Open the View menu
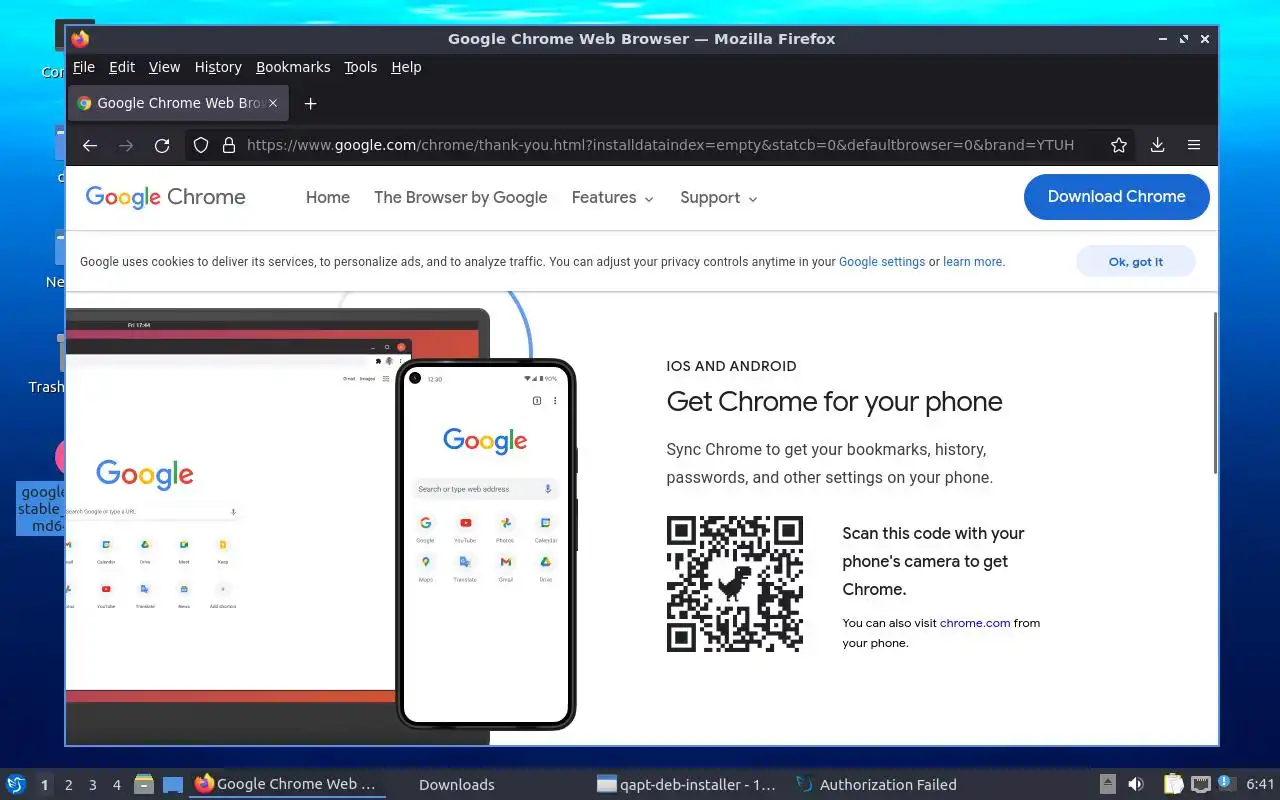Image resolution: width=1280 pixels, height=800 pixels. (164, 67)
